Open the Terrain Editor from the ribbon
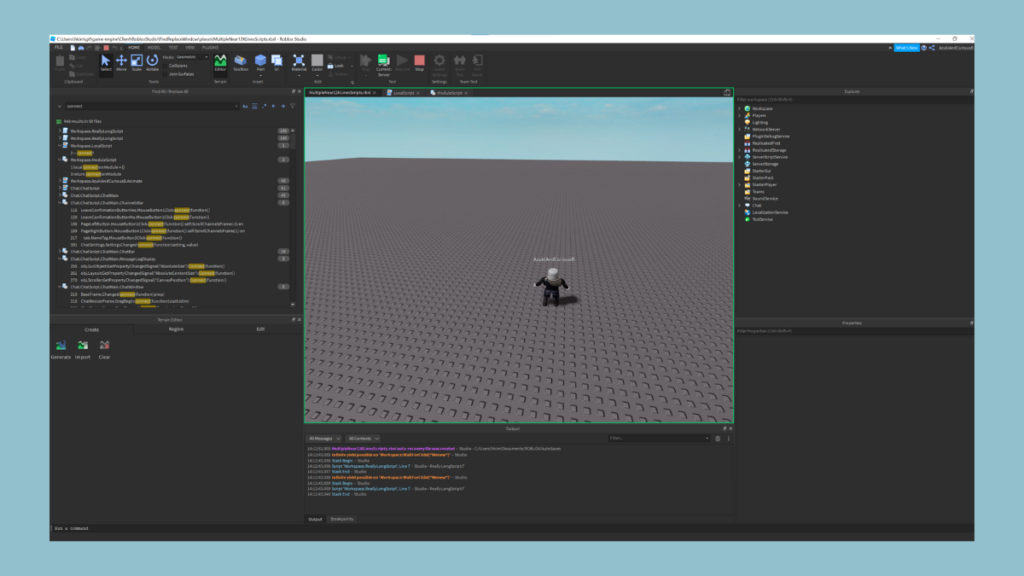 click(220, 63)
